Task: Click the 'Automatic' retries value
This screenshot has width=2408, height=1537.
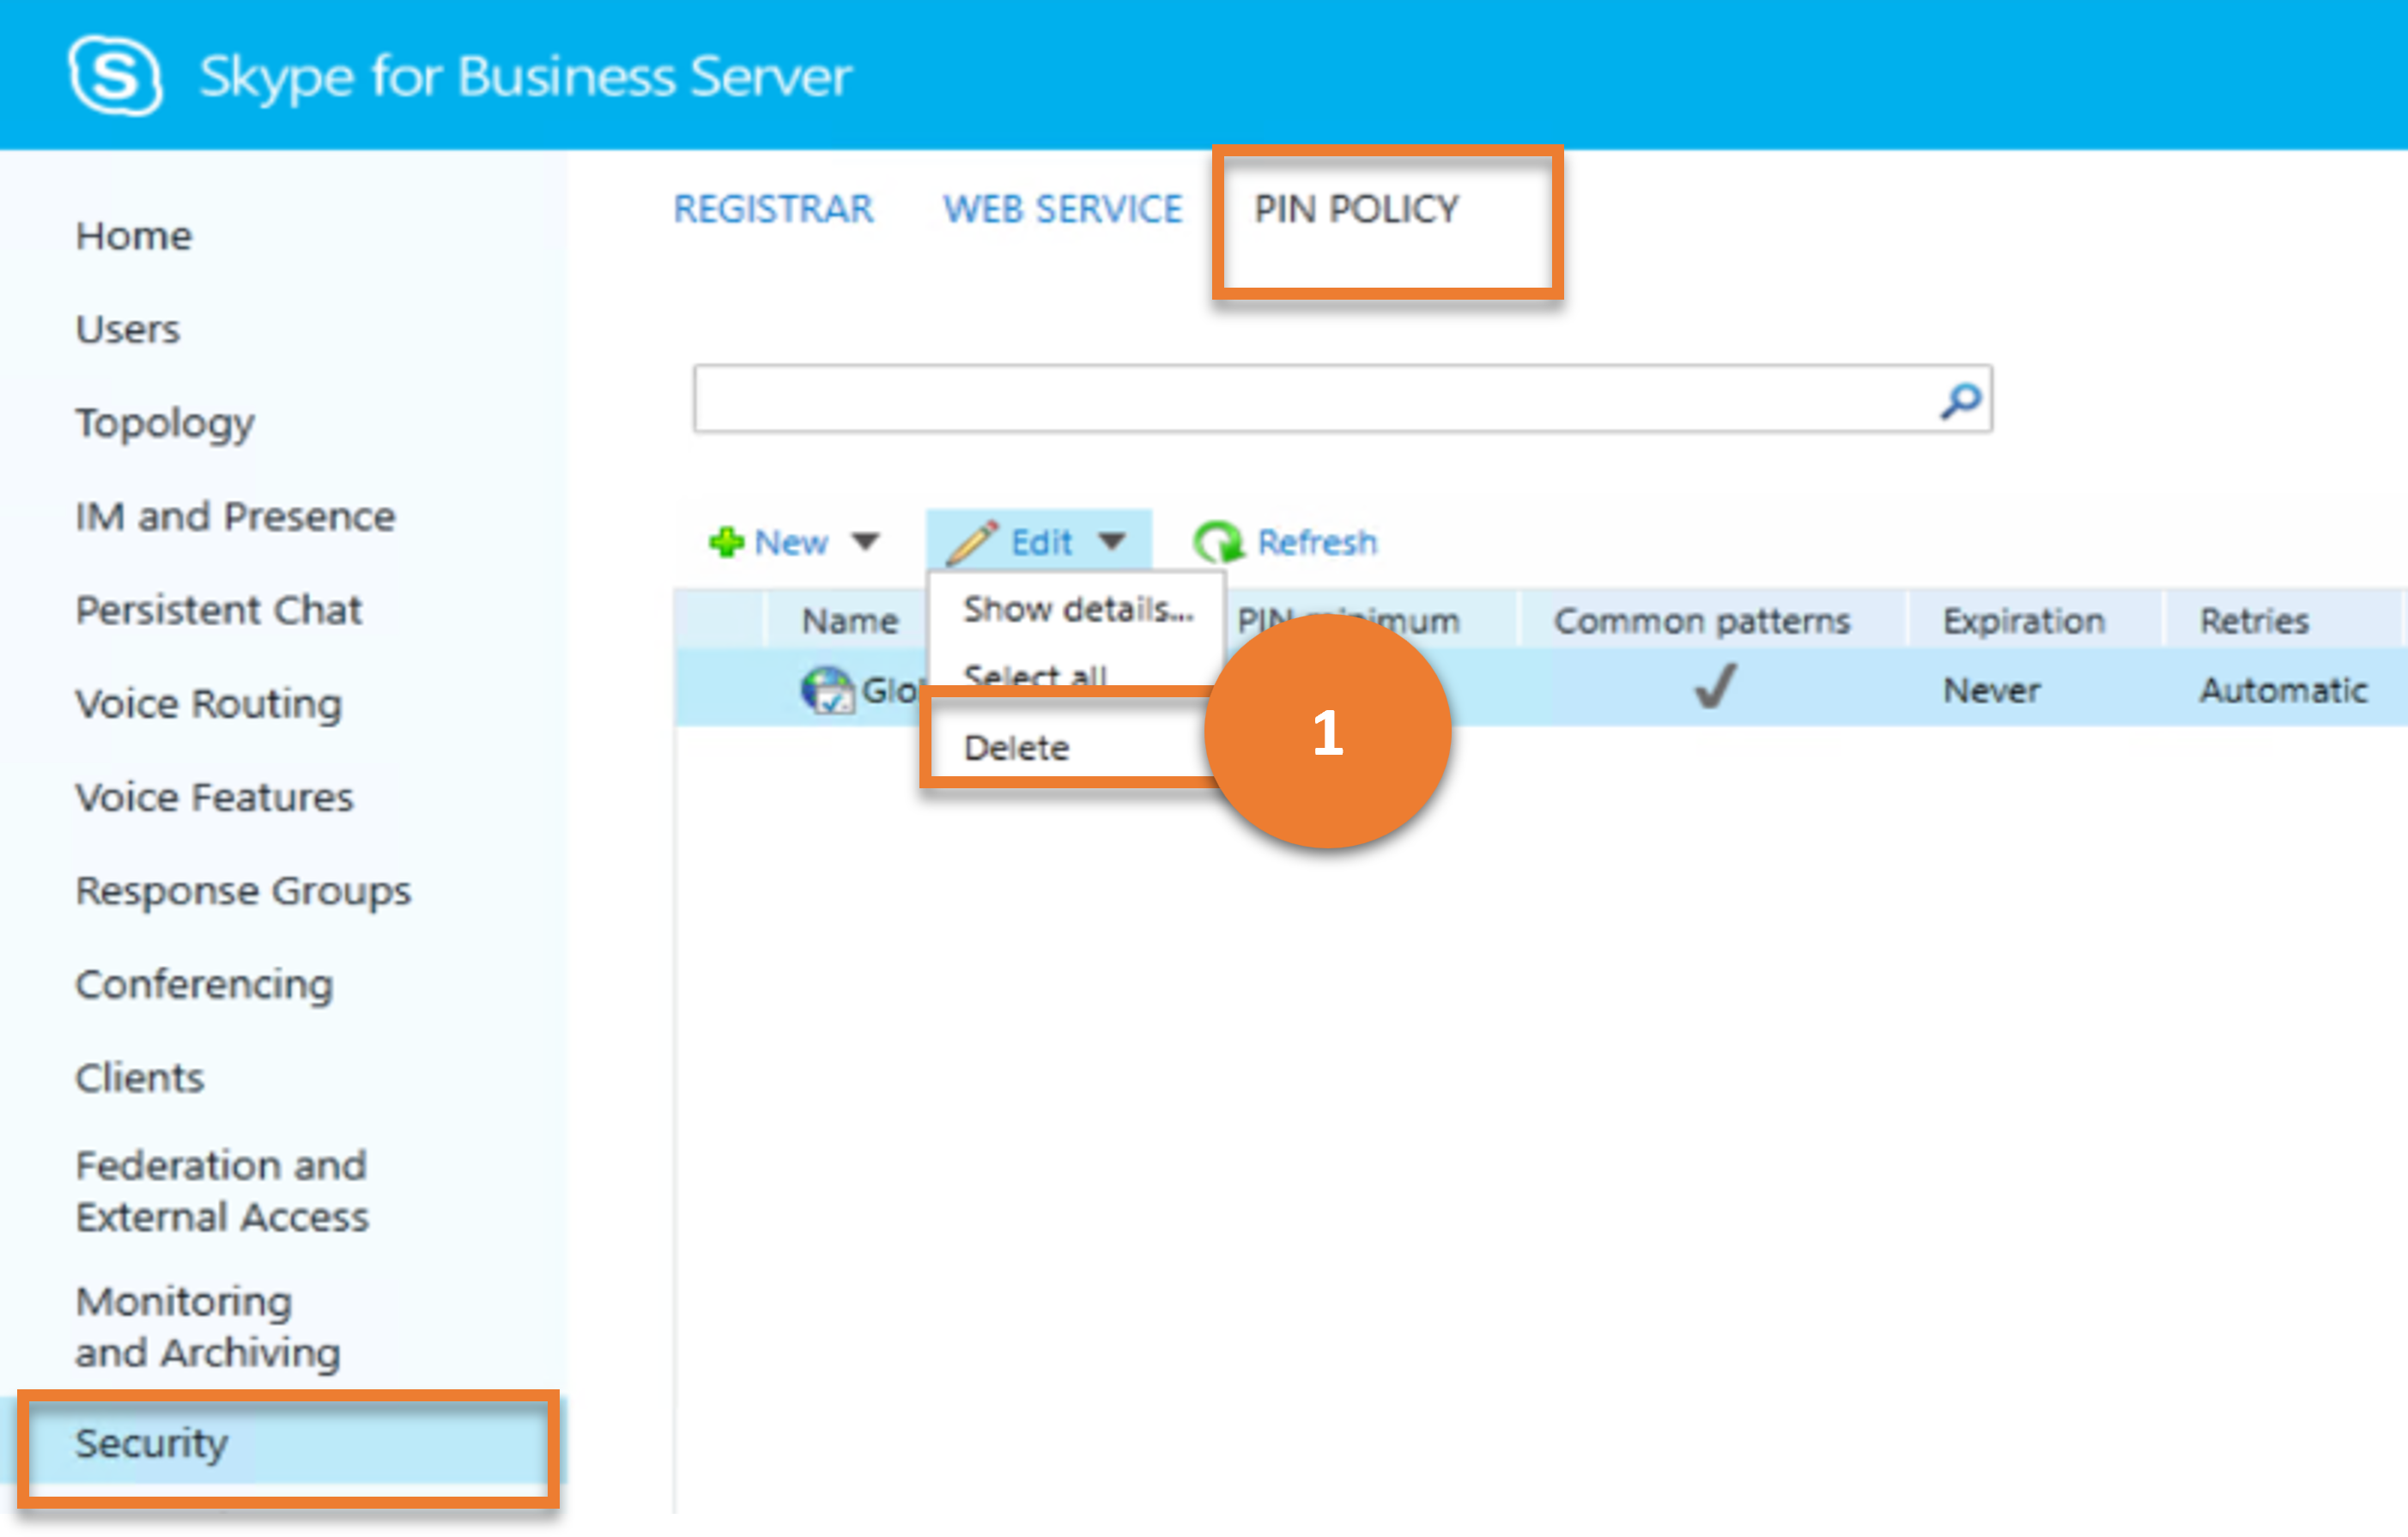Action: click(x=2283, y=690)
